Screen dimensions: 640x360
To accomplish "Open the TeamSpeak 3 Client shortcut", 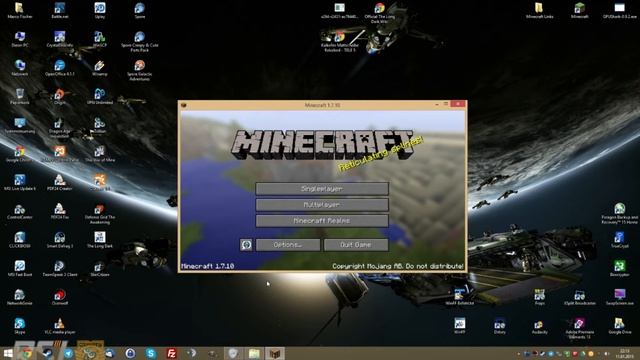I will tap(60, 269).
